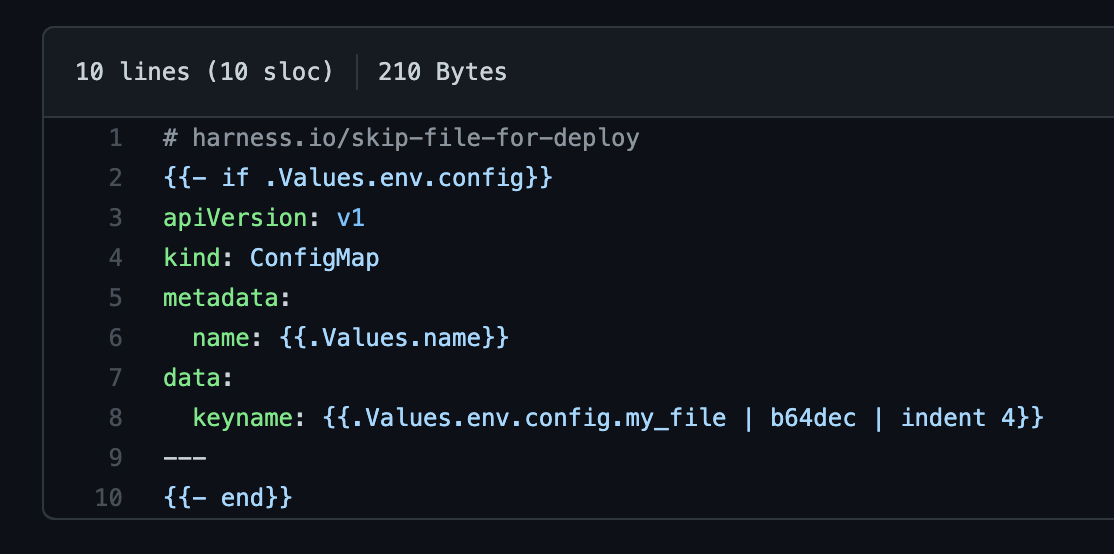Click the {{.Values.name}} template expression

(x=394, y=338)
